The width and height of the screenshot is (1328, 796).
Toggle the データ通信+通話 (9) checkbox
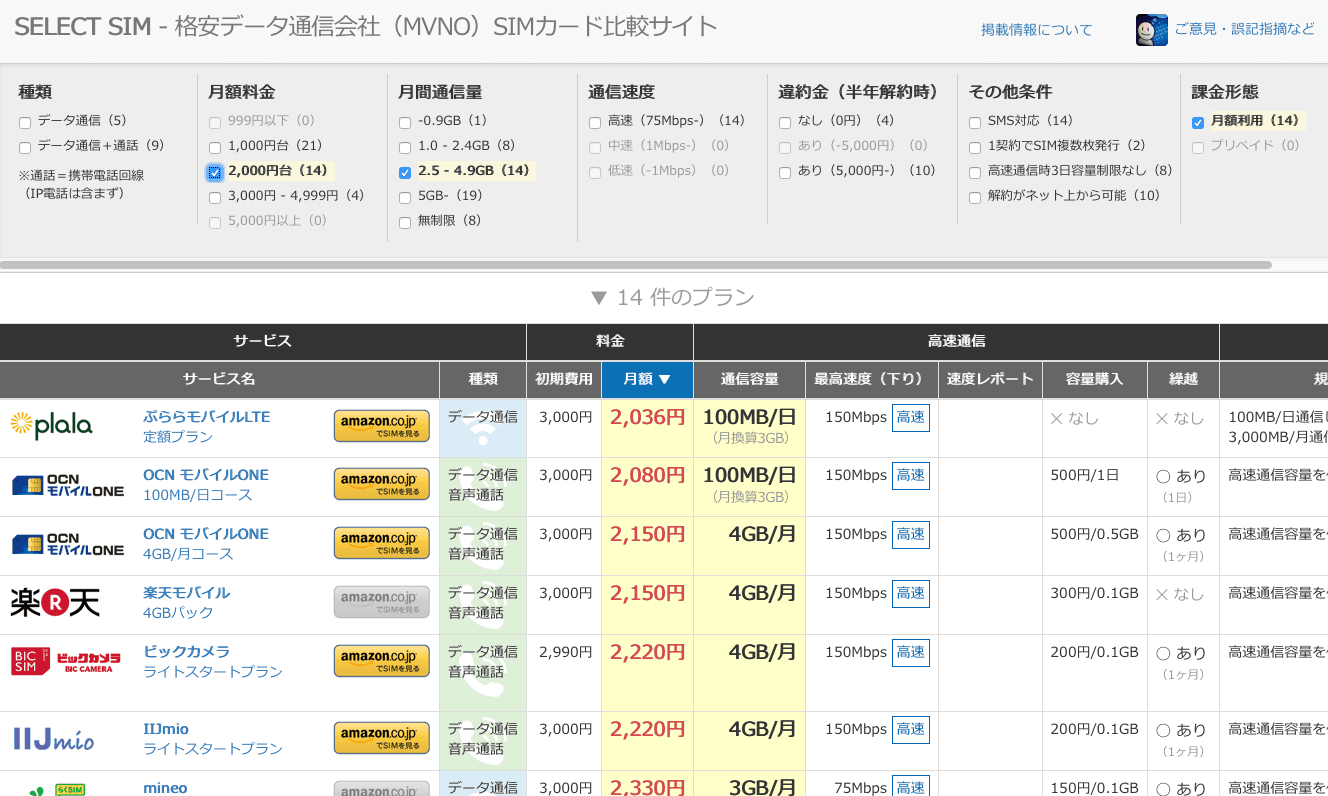(25, 147)
